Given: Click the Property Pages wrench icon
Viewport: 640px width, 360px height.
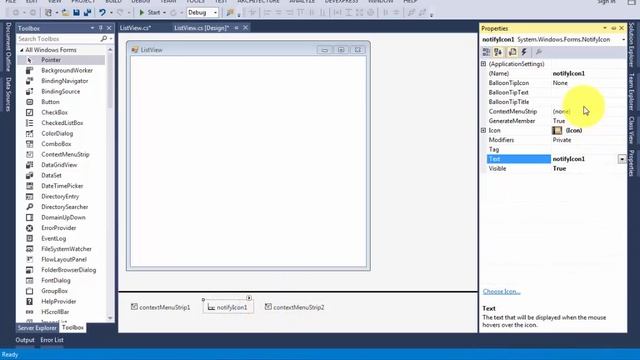Looking at the screenshot, I should tap(539, 52).
